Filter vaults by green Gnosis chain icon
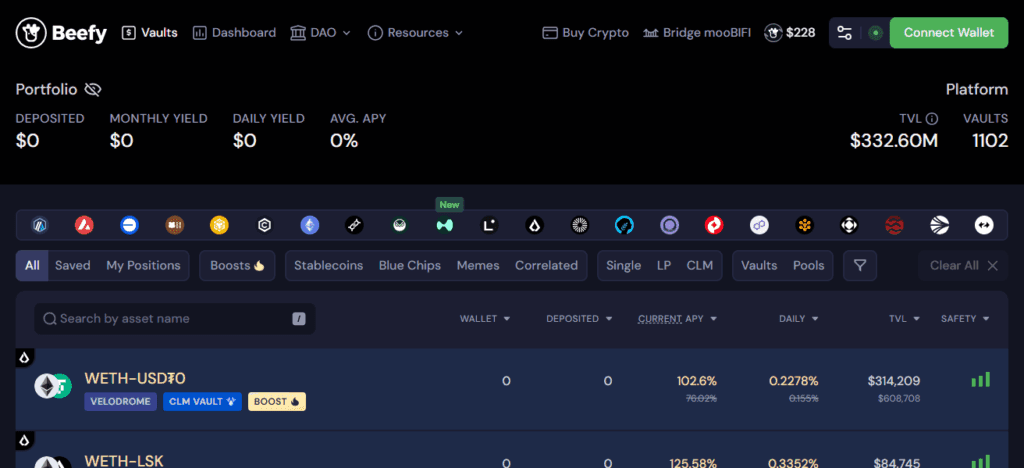Screen dimensions: 1024x468 [400, 226]
